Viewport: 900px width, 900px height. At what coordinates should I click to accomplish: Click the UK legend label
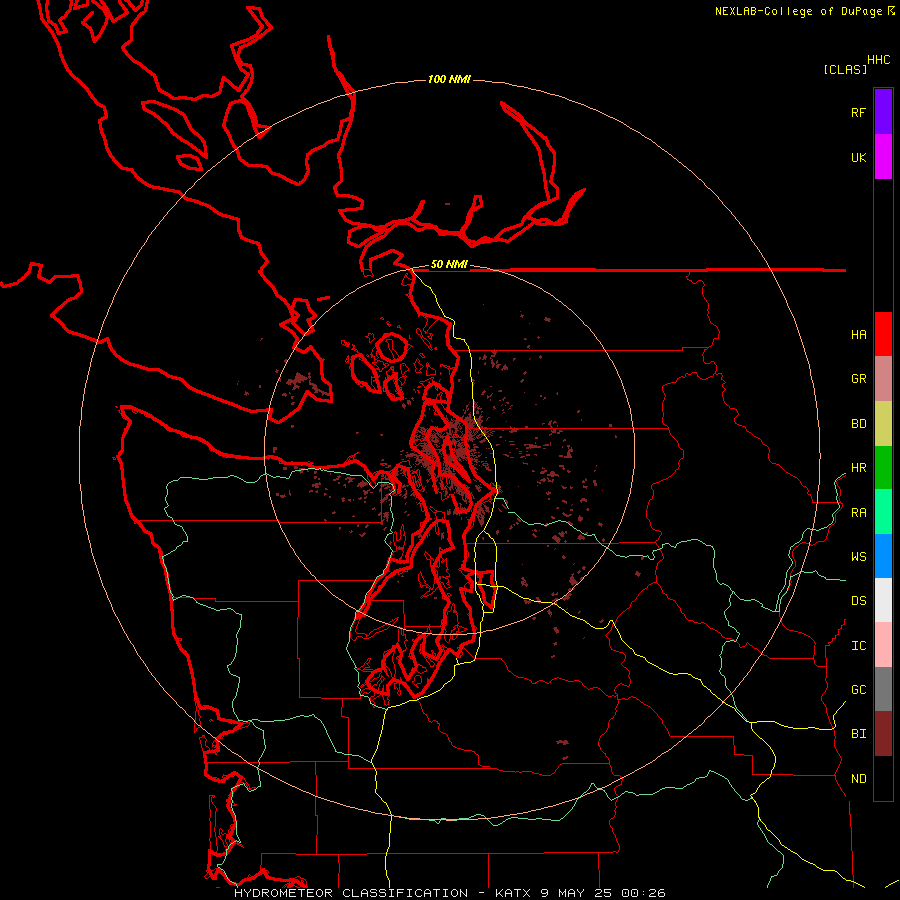(x=858, y=157)
